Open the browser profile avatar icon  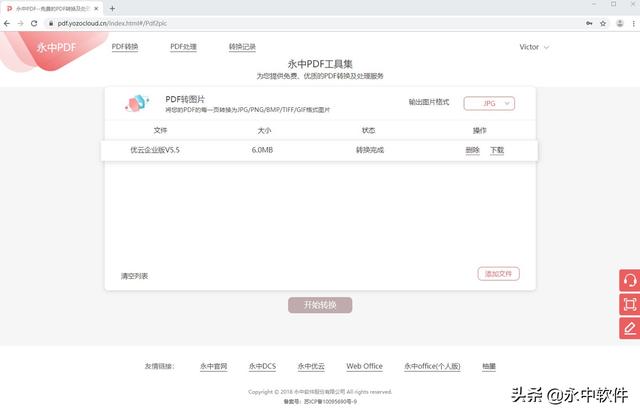[620, 24]
